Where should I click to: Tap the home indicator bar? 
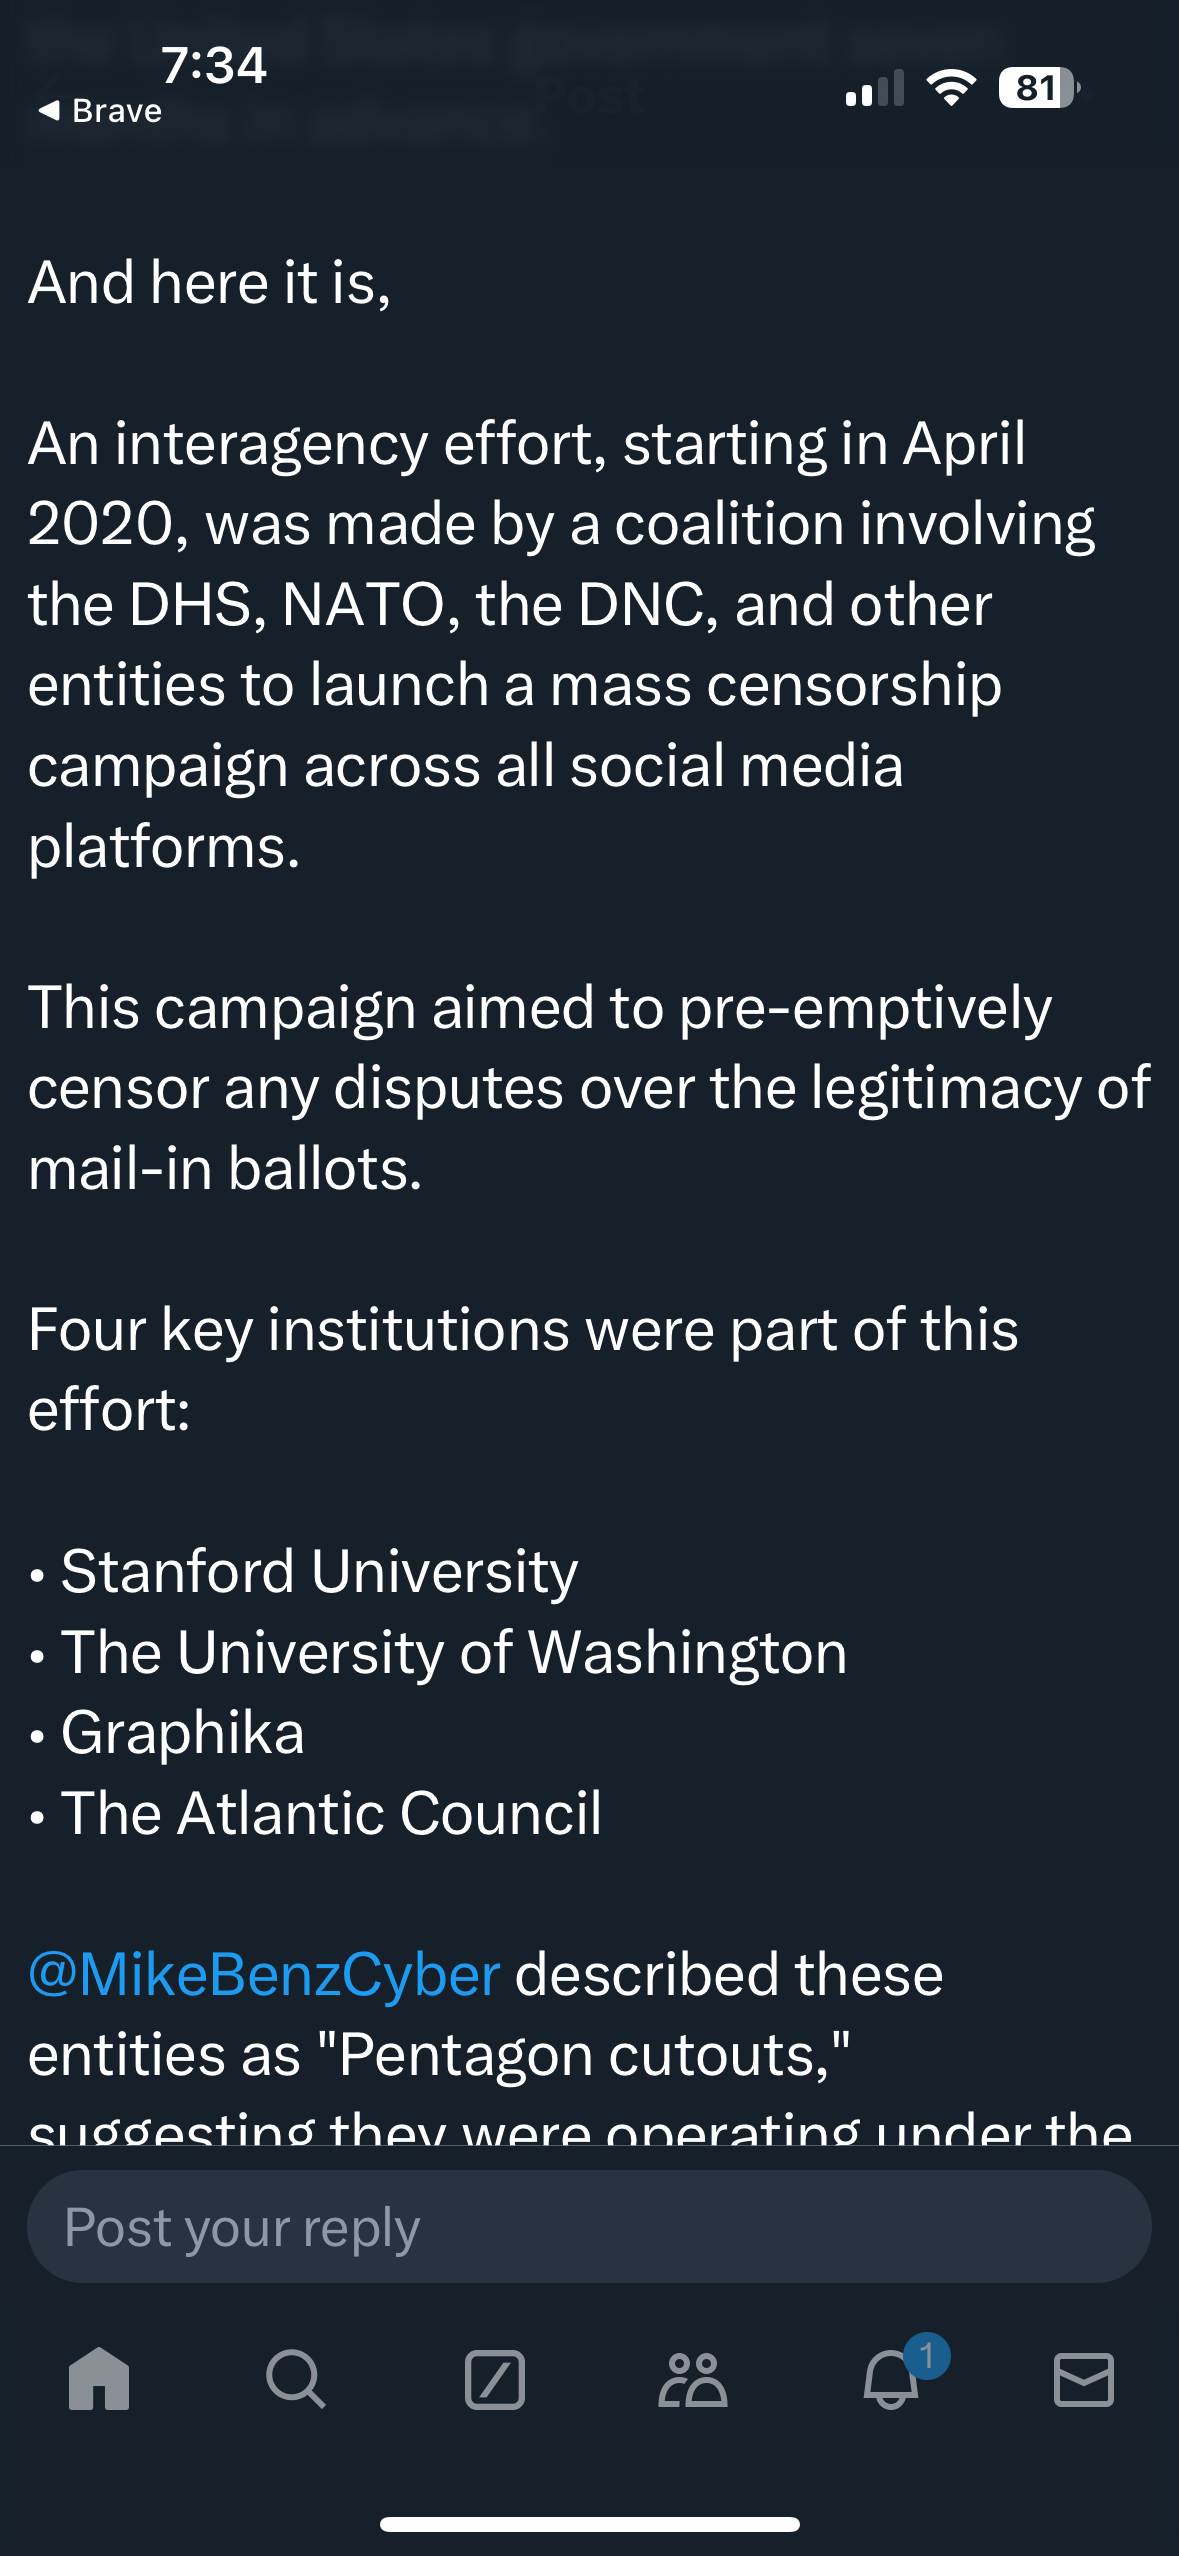(x=589, y=2524)
